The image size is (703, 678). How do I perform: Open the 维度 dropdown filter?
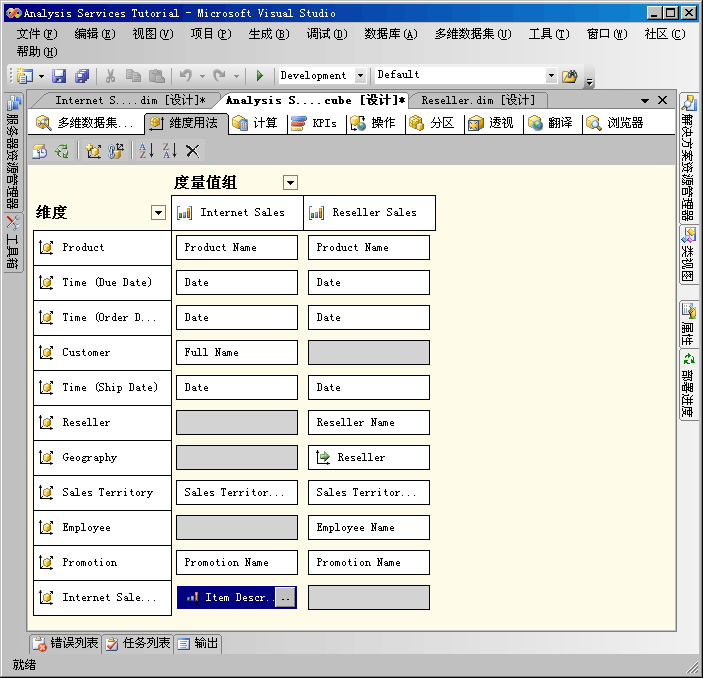click(158, 212)
